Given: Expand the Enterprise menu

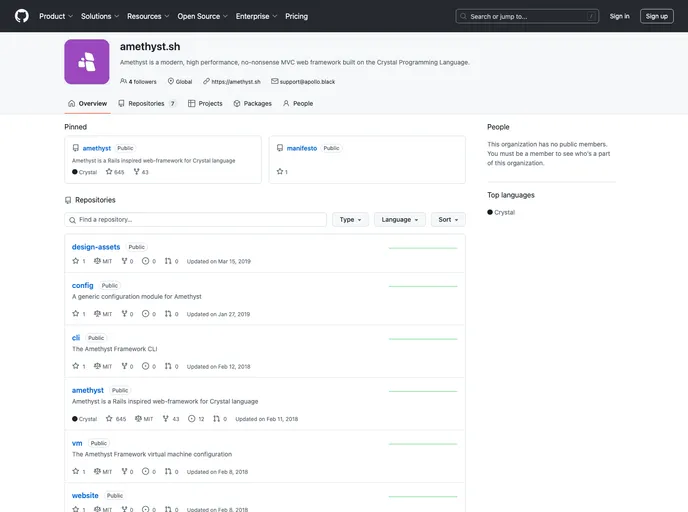Looking at the screenshot, I should click(256, 16).
